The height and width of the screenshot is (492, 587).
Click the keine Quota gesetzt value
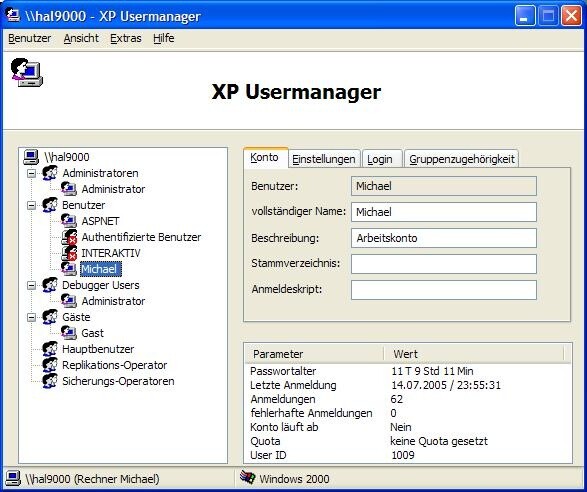[439, 441]
